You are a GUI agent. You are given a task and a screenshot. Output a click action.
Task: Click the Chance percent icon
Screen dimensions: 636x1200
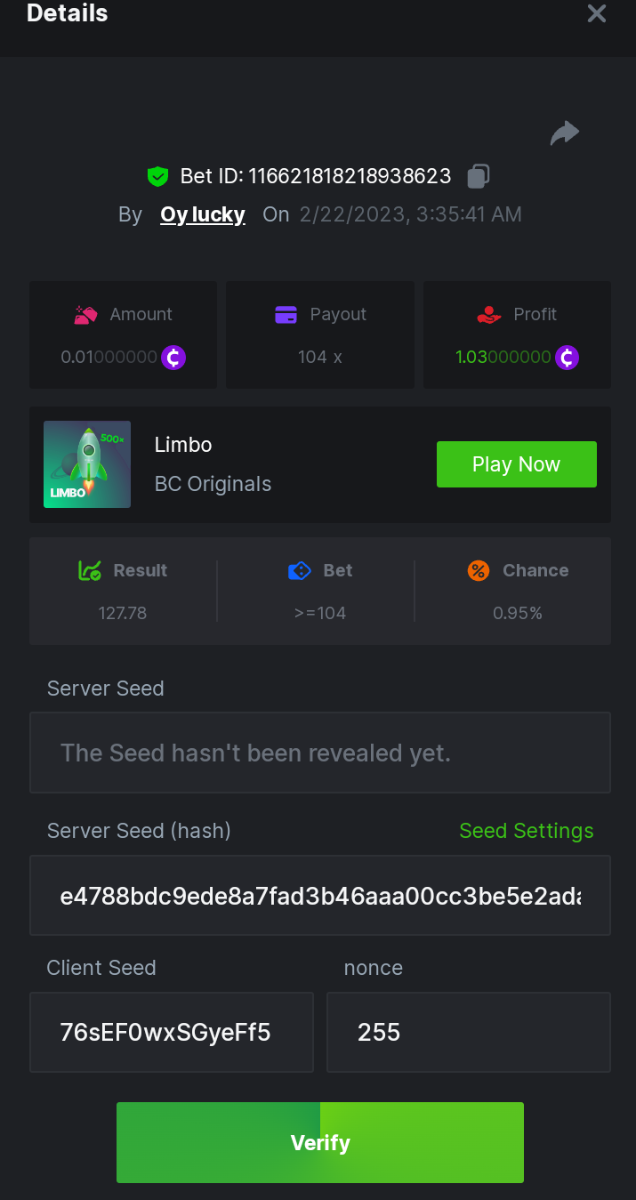click(x=479, y=571)
